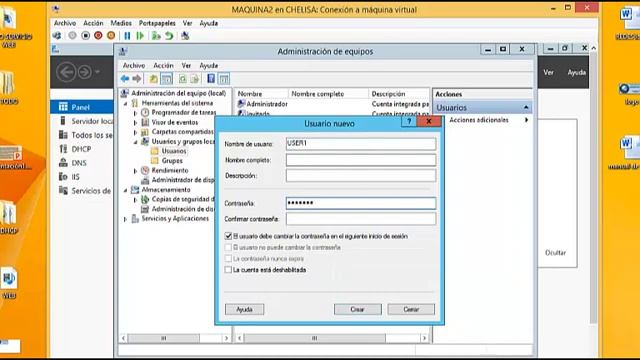Open Ayuda menu in Administración de equipos

[x=209, y=65]
